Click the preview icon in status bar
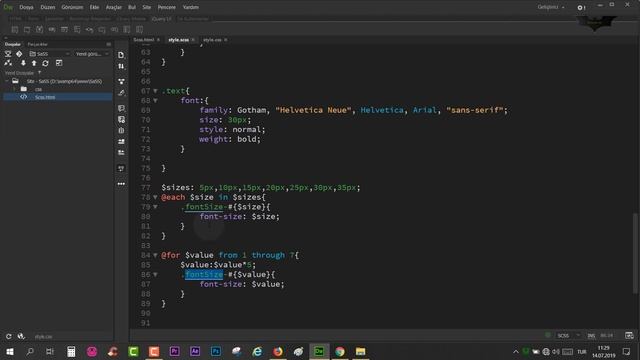 coord(629,336)
